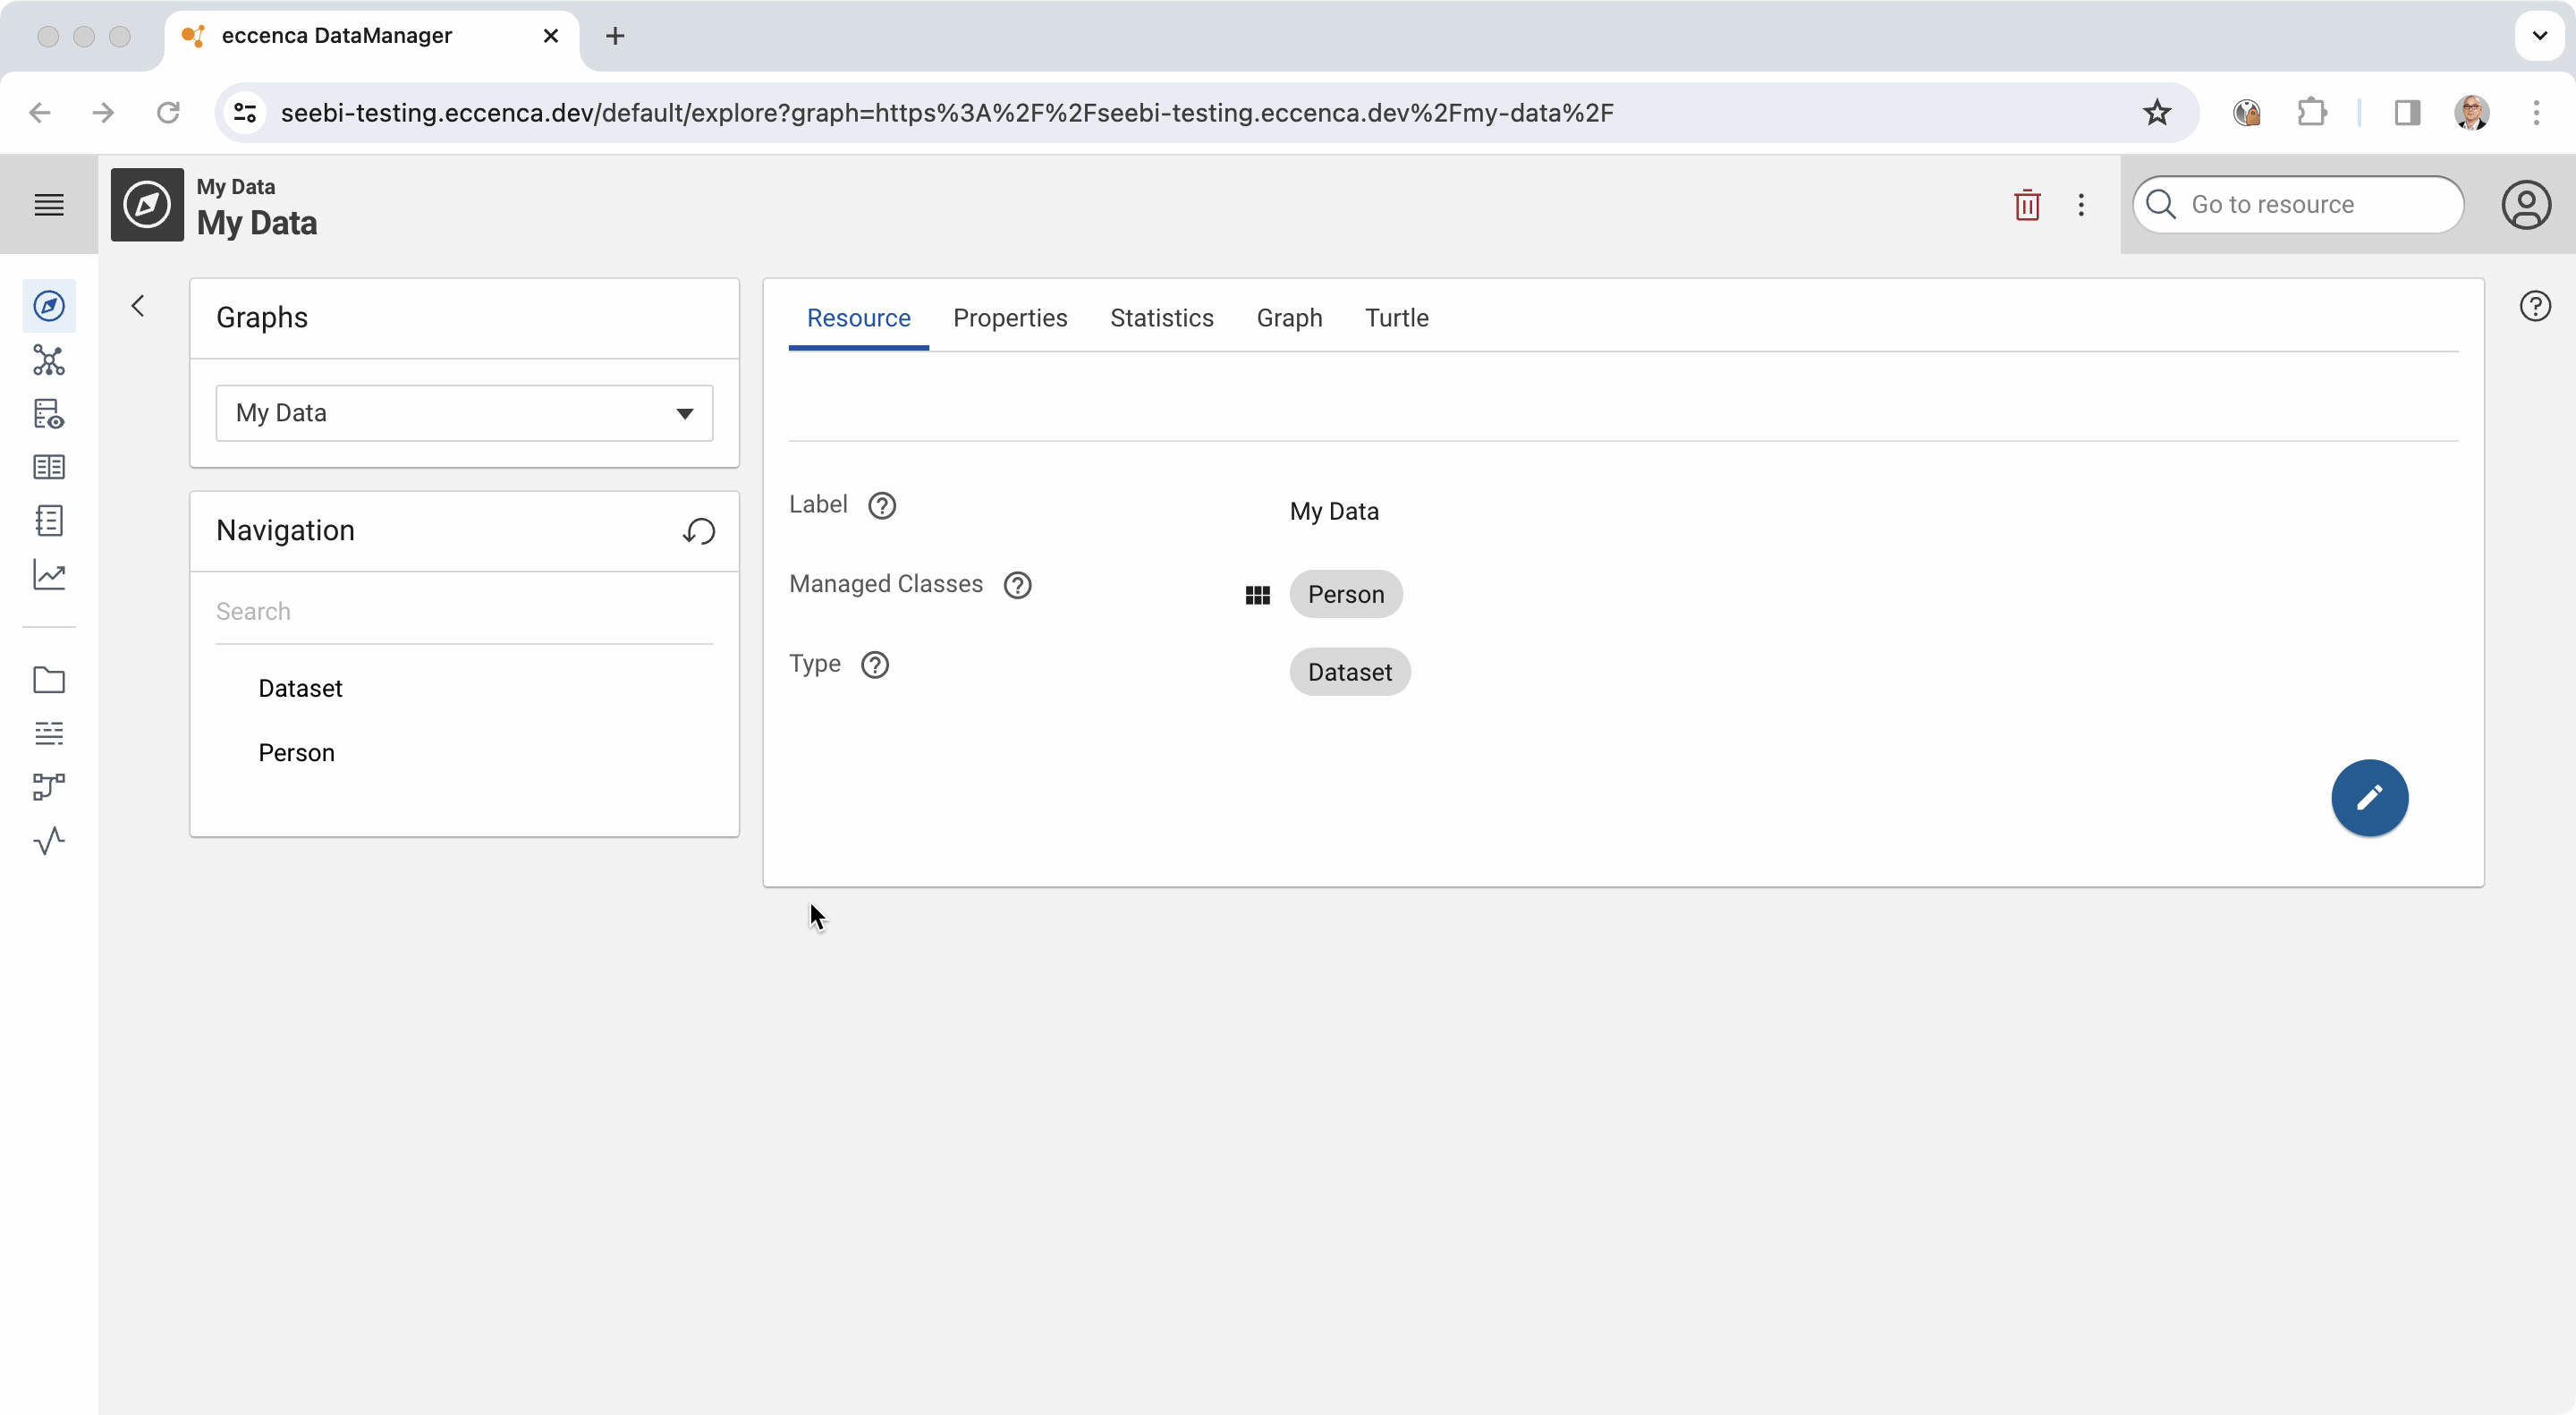2576x1415 pixels.
Task: Click the grid icon beside Person class
Action: (1257, 595)
